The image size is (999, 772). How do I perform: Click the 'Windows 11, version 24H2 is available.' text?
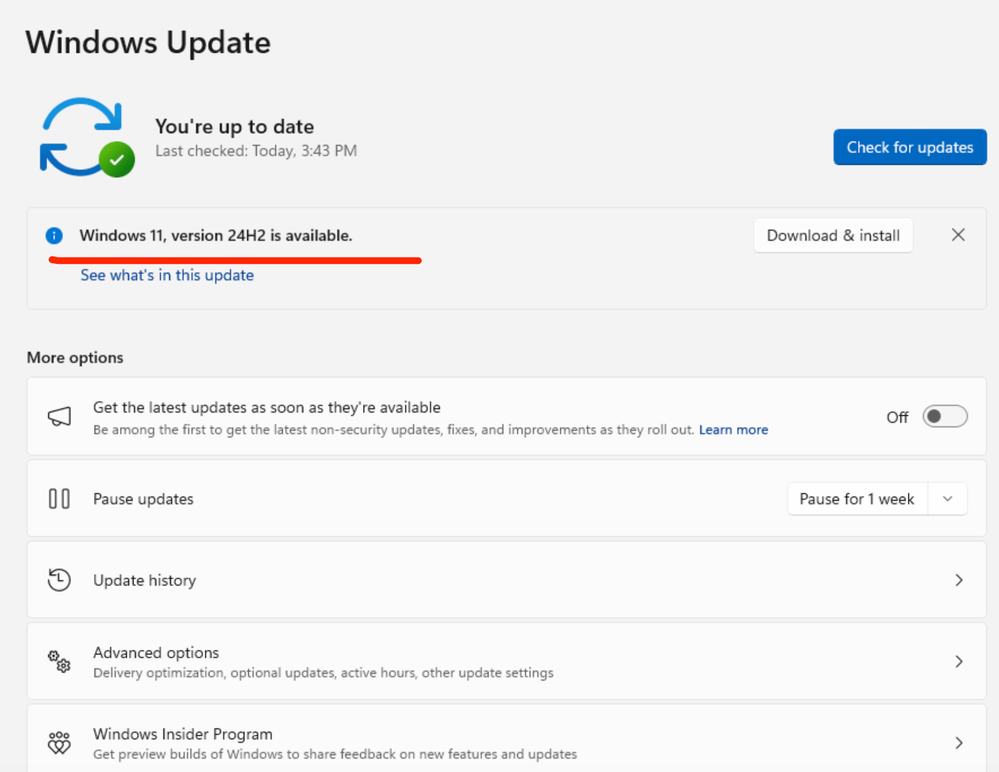click(x=216, y=236)
